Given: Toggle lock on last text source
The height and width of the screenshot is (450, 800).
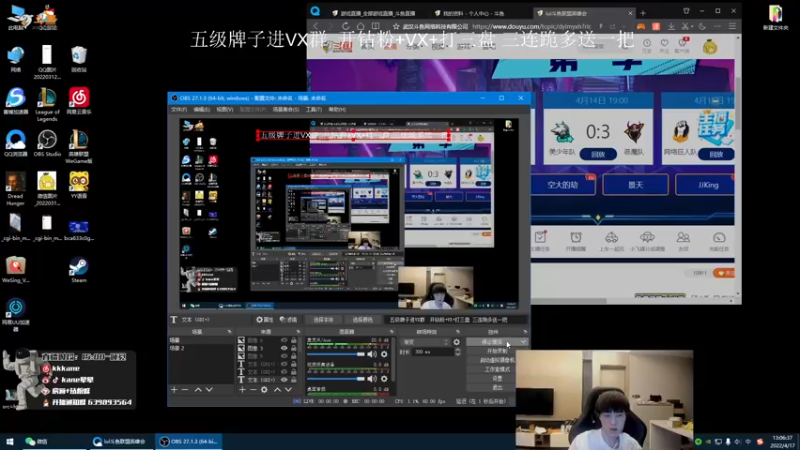Looking at the screenshot, I should pyautogui.click(x=294, y=380).
